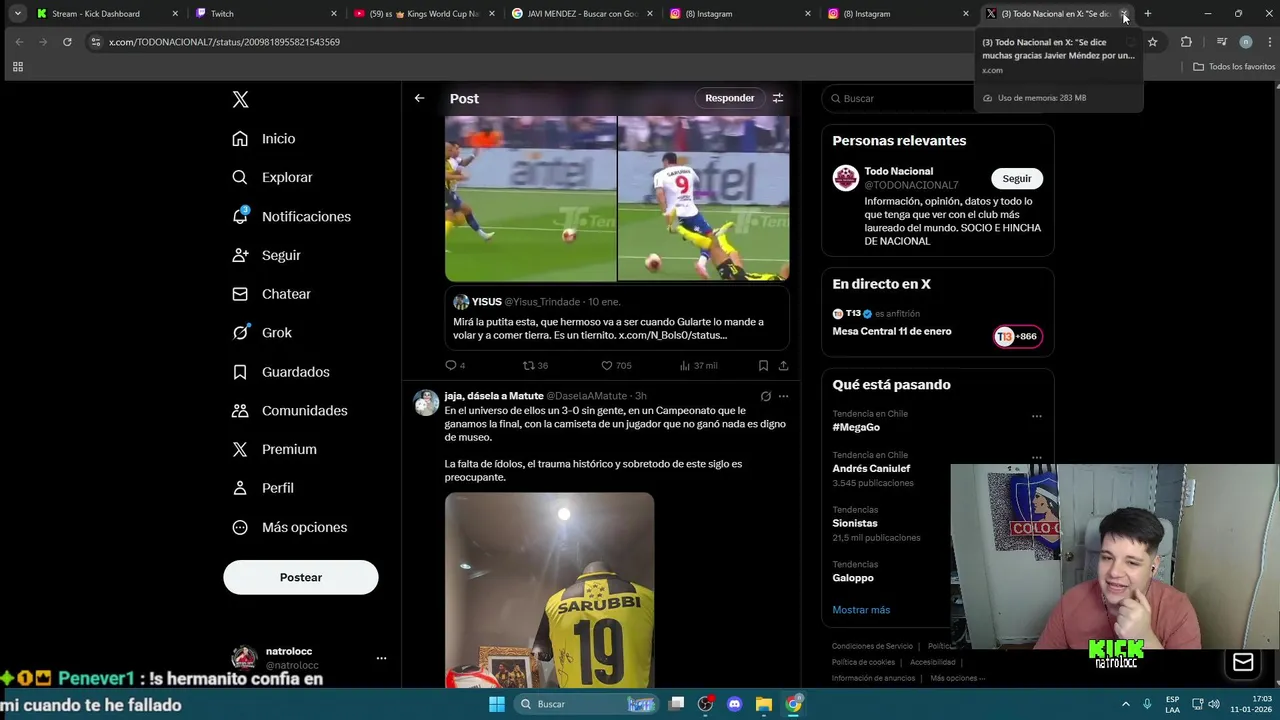The width and height of the screenshot is (1280, 720).
Task: Open Más opciones in sidebar
Action: click(x=289, y=527)
